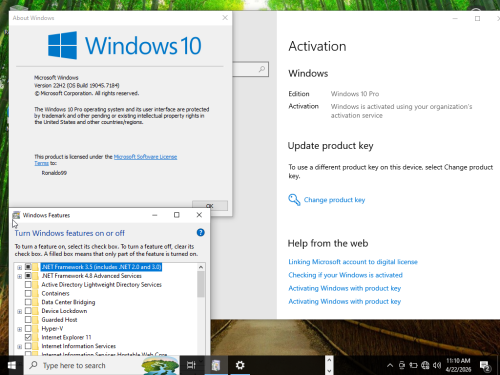Open Microsoft Software License Terms link
This screenshot has height=375, width=500.
[x=145, y=157]
